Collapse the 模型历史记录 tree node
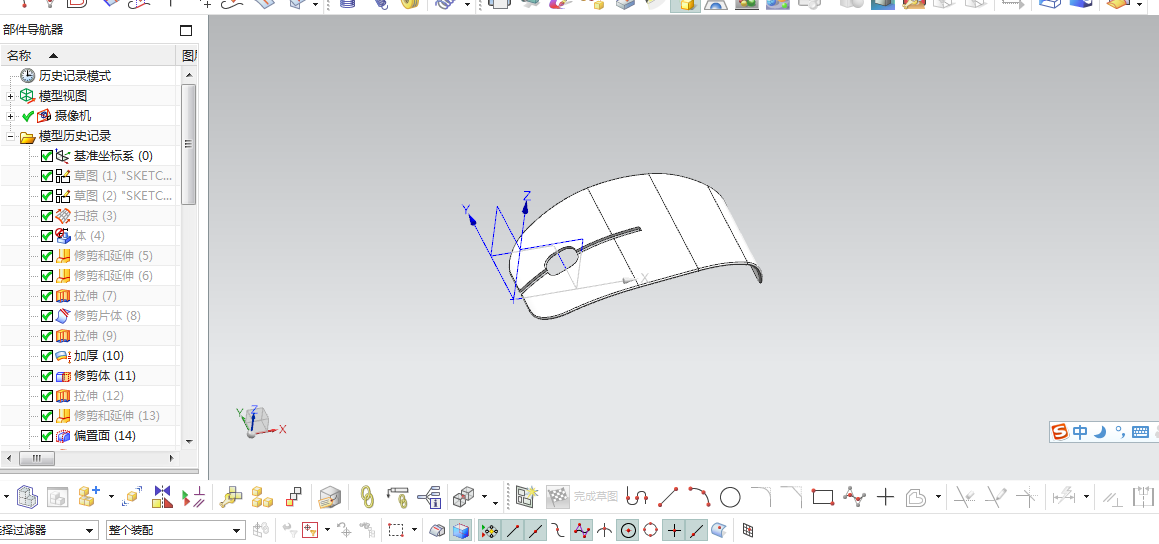Viewport: 1159px width, 544px height. (10, 136)
